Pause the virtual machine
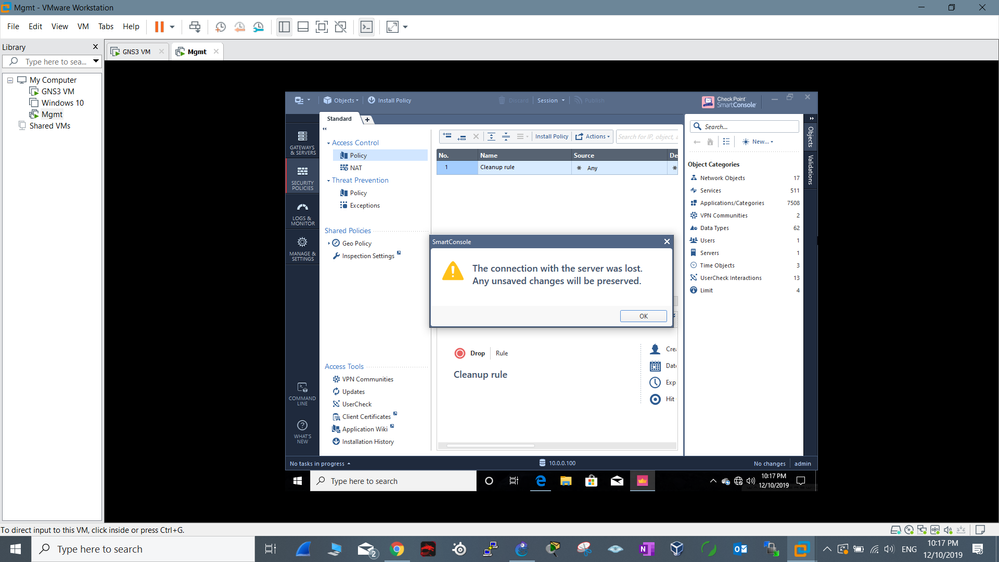This screenshot has width=999, height=562. (x=159, y=27)
